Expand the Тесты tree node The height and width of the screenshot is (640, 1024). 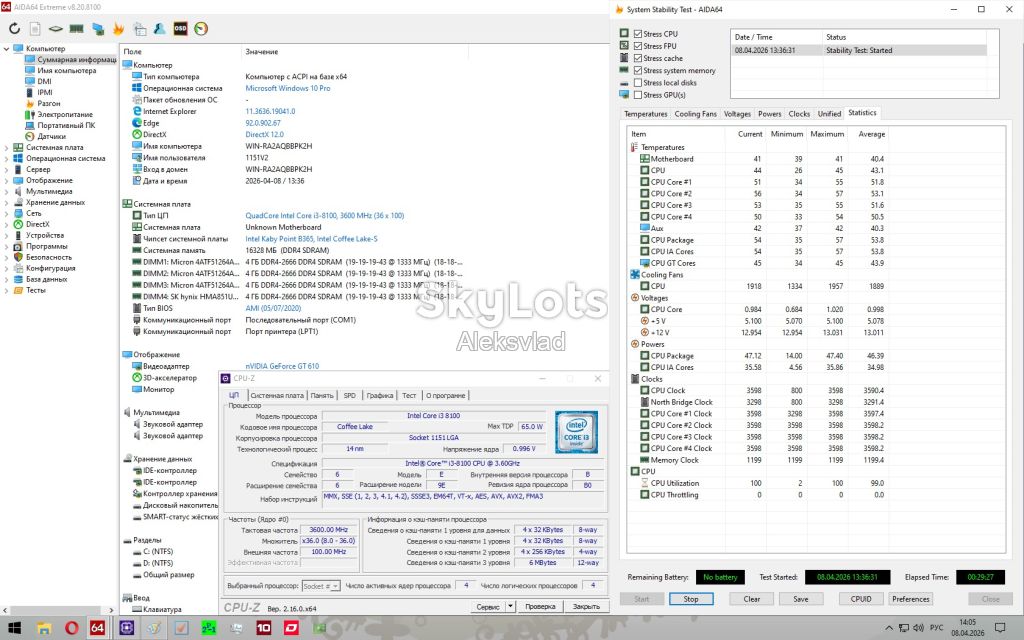click(7, 291)
